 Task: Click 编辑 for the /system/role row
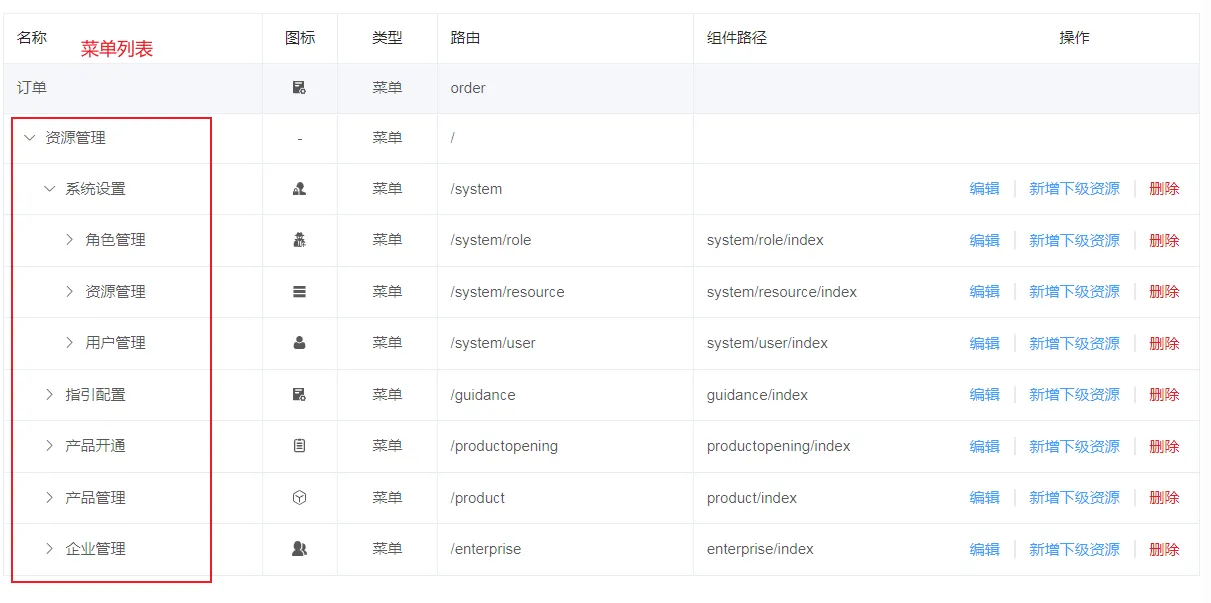[x=984, y=240]
